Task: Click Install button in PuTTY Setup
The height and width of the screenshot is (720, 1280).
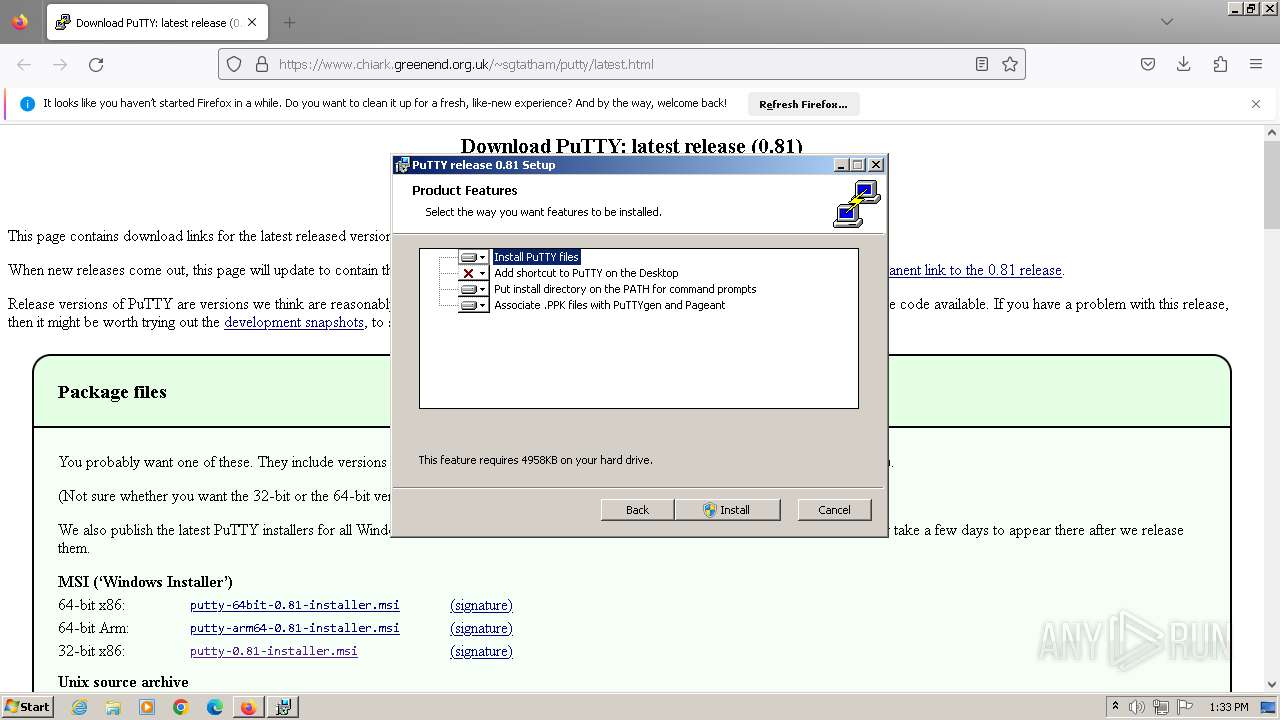Action: click(x=727, y=510)
